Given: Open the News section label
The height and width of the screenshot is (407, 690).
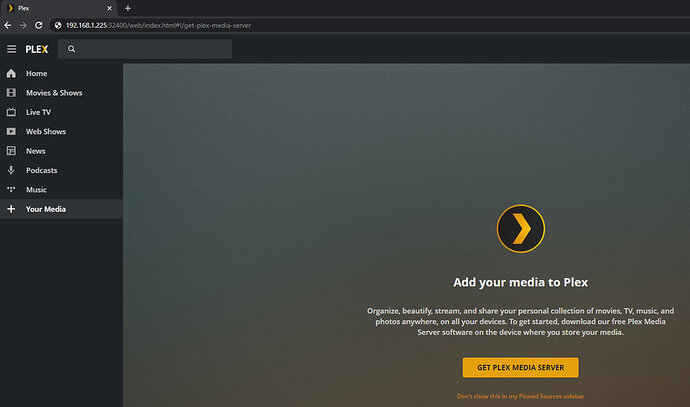Looking at the screenshot, I should coord(36,151).
